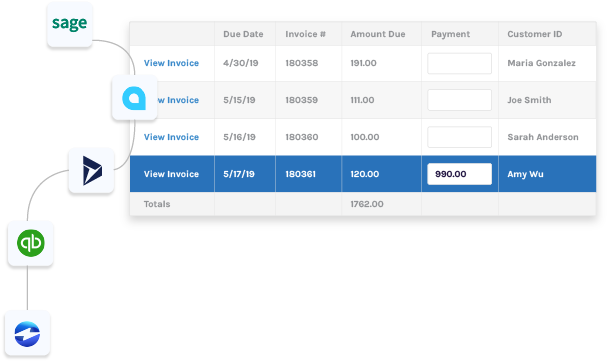Image resolution: width=610 pixels, height=363 pixels.
Task: Click the total amount 1762.00
Action: [x=366, y=204]
